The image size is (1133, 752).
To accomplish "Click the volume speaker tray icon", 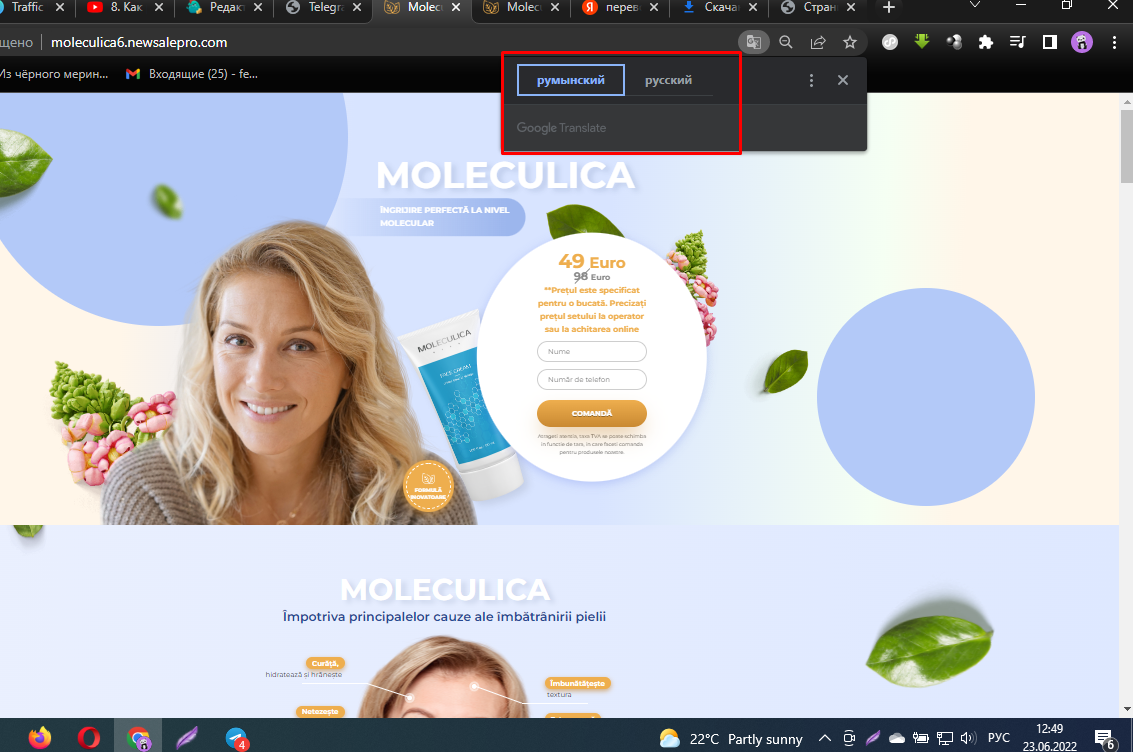I will [968, 738].
